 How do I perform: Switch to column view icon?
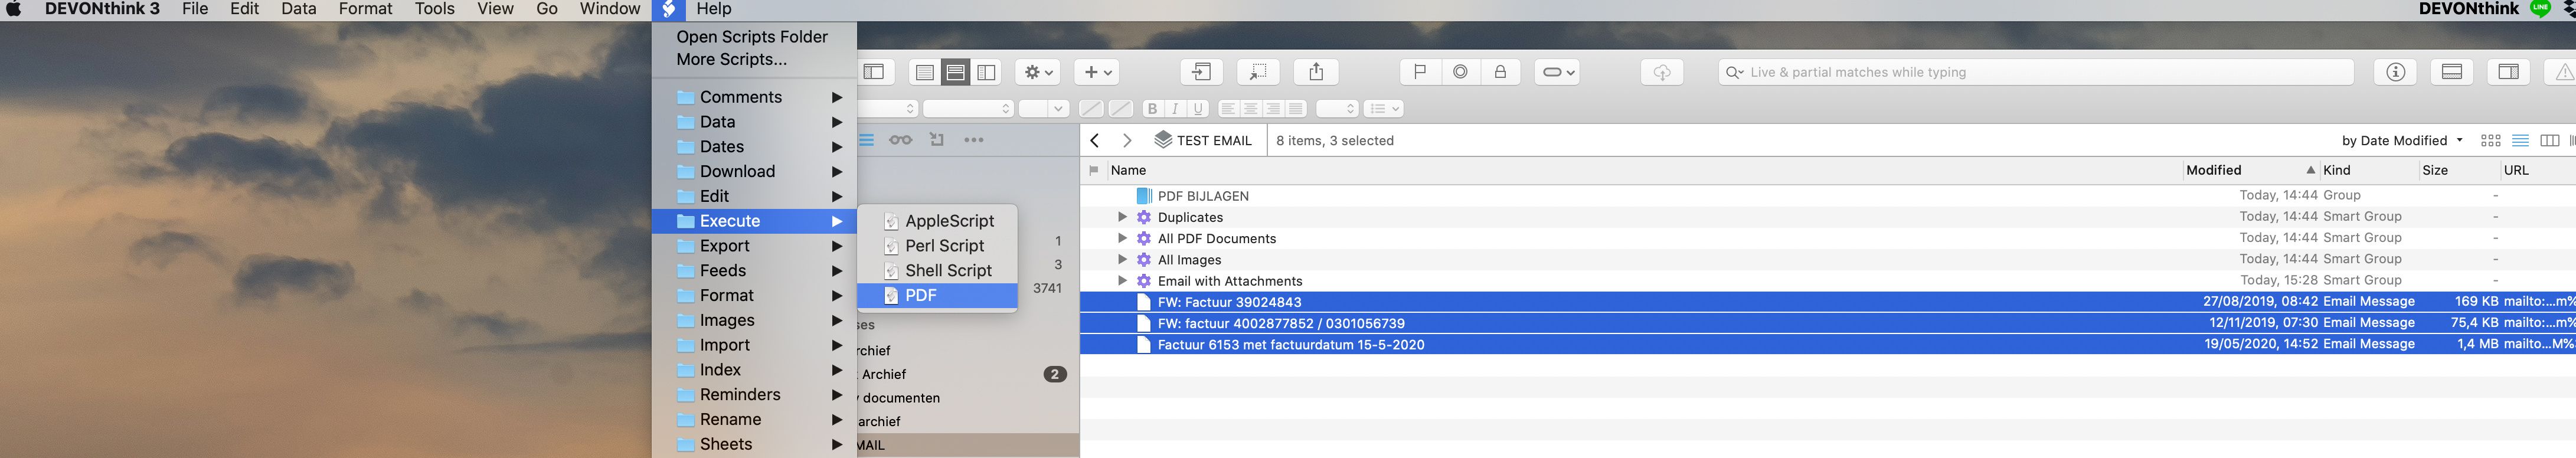pos(2550,140)
